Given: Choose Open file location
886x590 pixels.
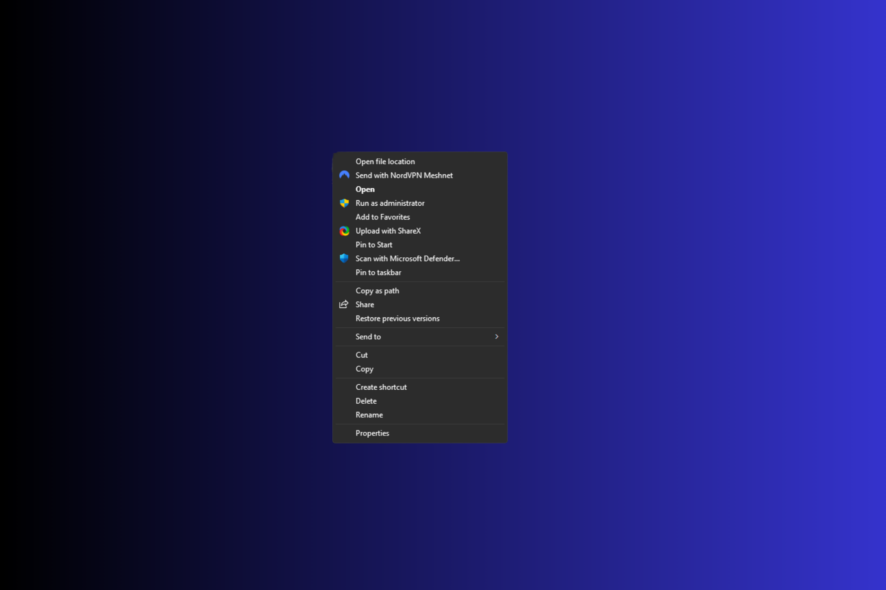Looking at the screenshot, I should (x=420, y=162).
